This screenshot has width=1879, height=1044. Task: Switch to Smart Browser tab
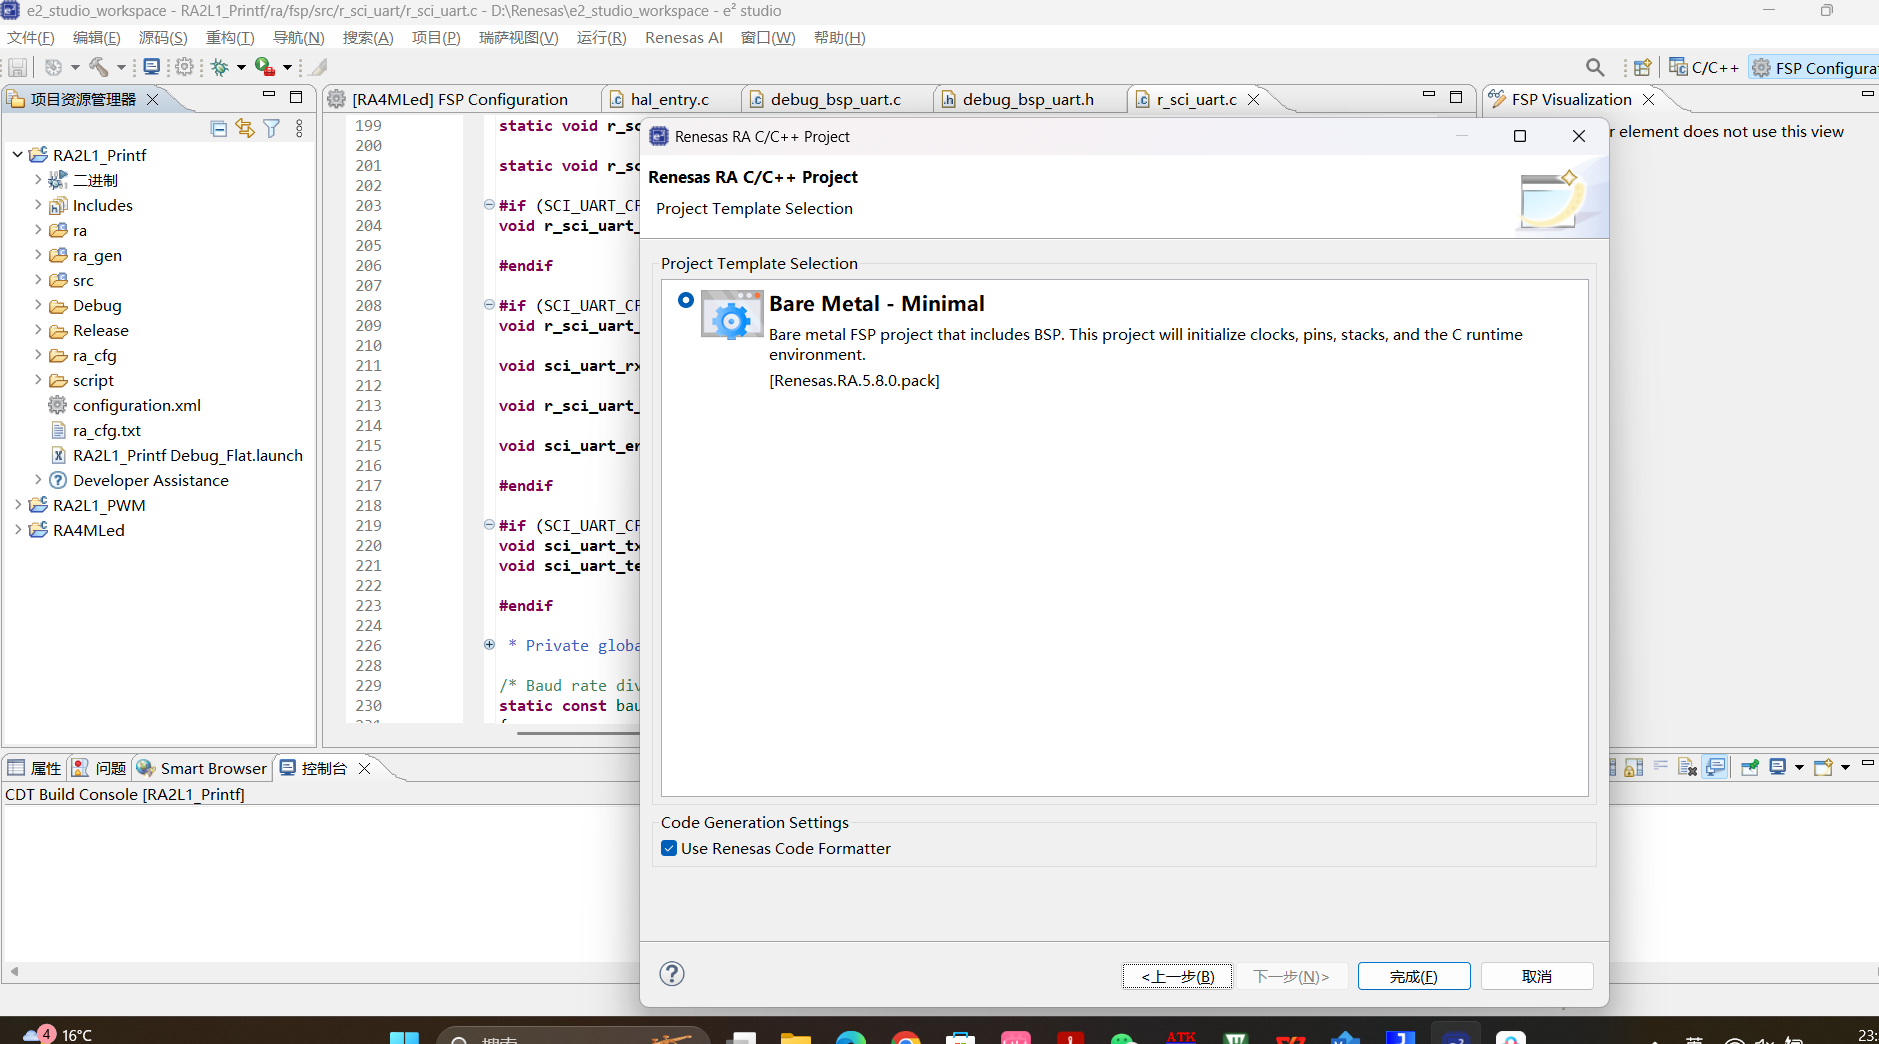pos(202,768)
